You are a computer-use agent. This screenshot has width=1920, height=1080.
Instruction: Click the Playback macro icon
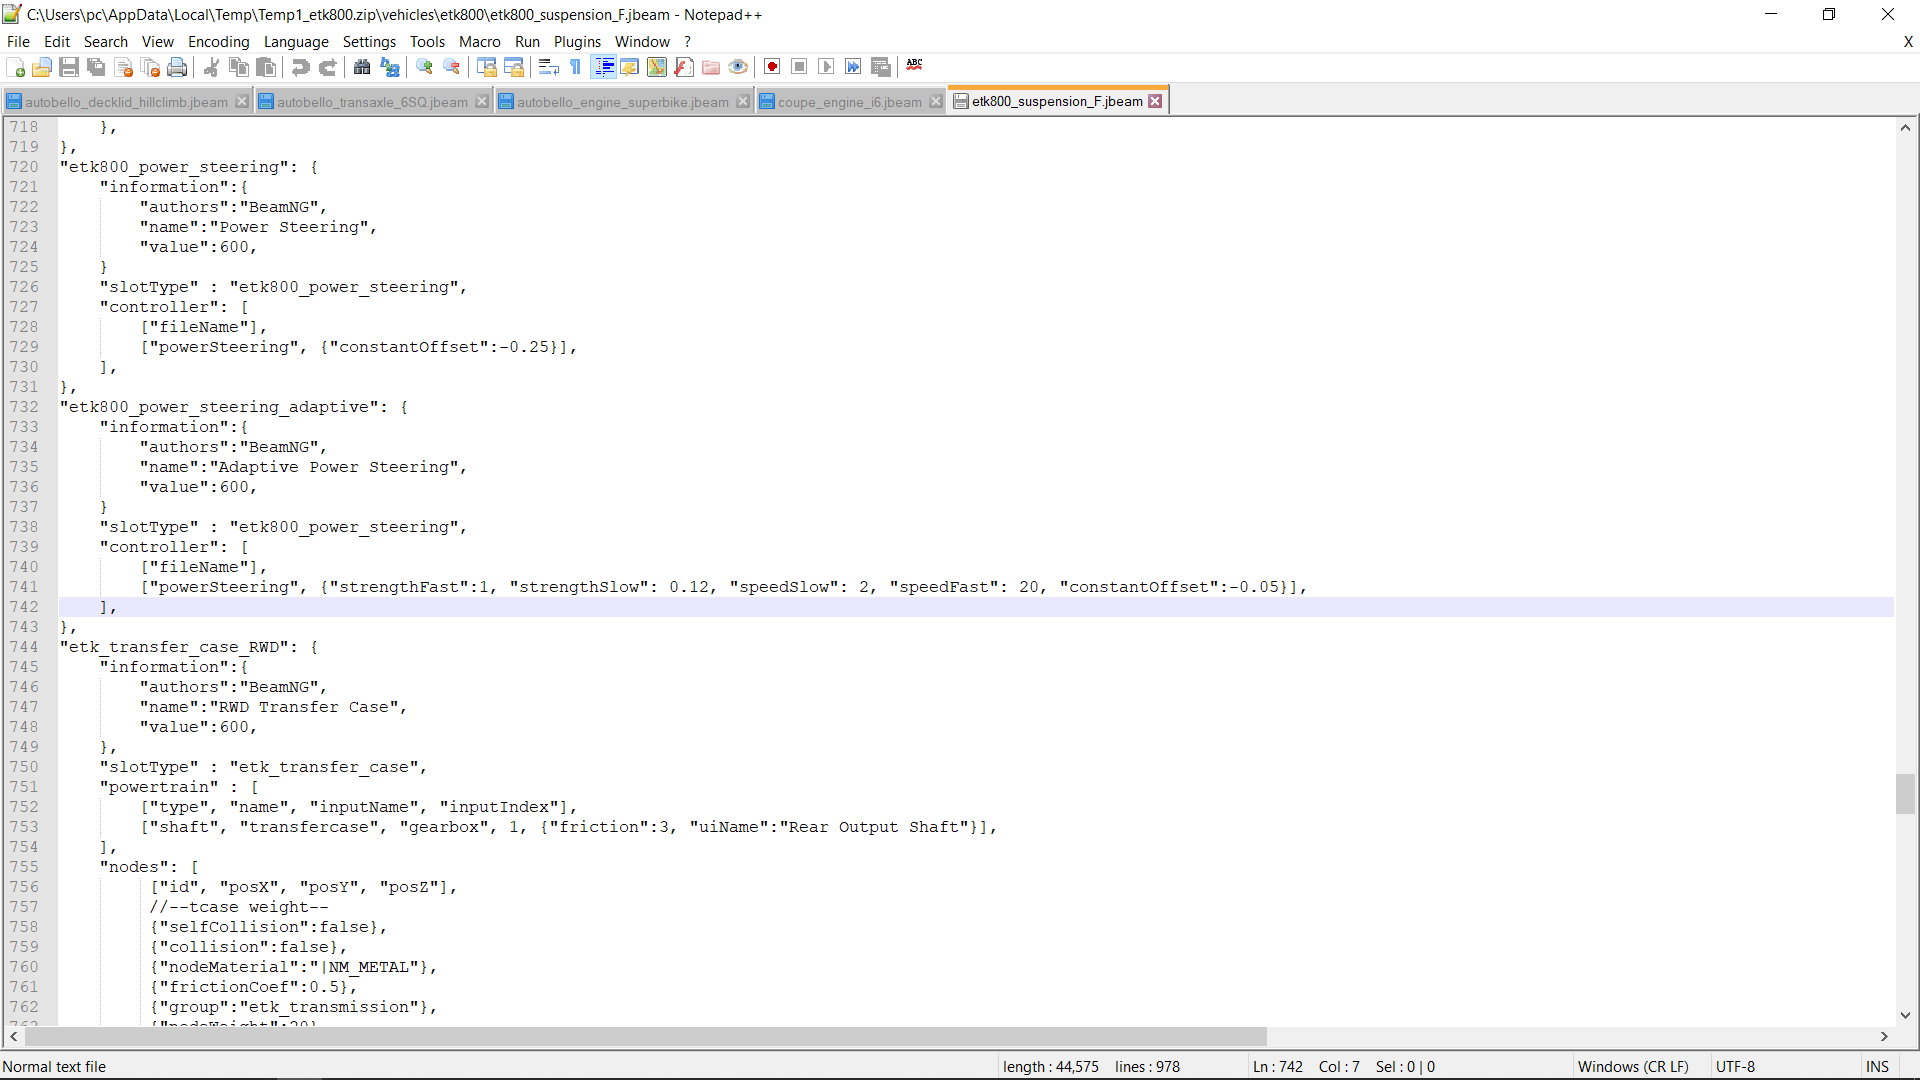tap(826, 67)
